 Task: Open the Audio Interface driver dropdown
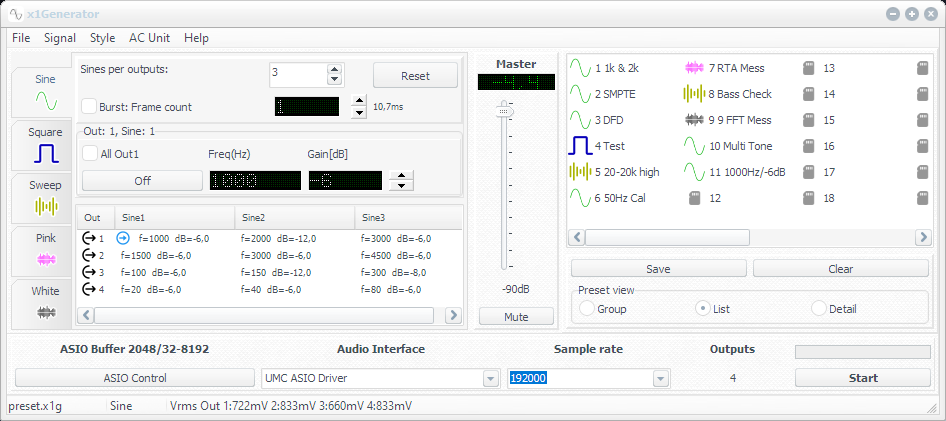click(490, 378)
